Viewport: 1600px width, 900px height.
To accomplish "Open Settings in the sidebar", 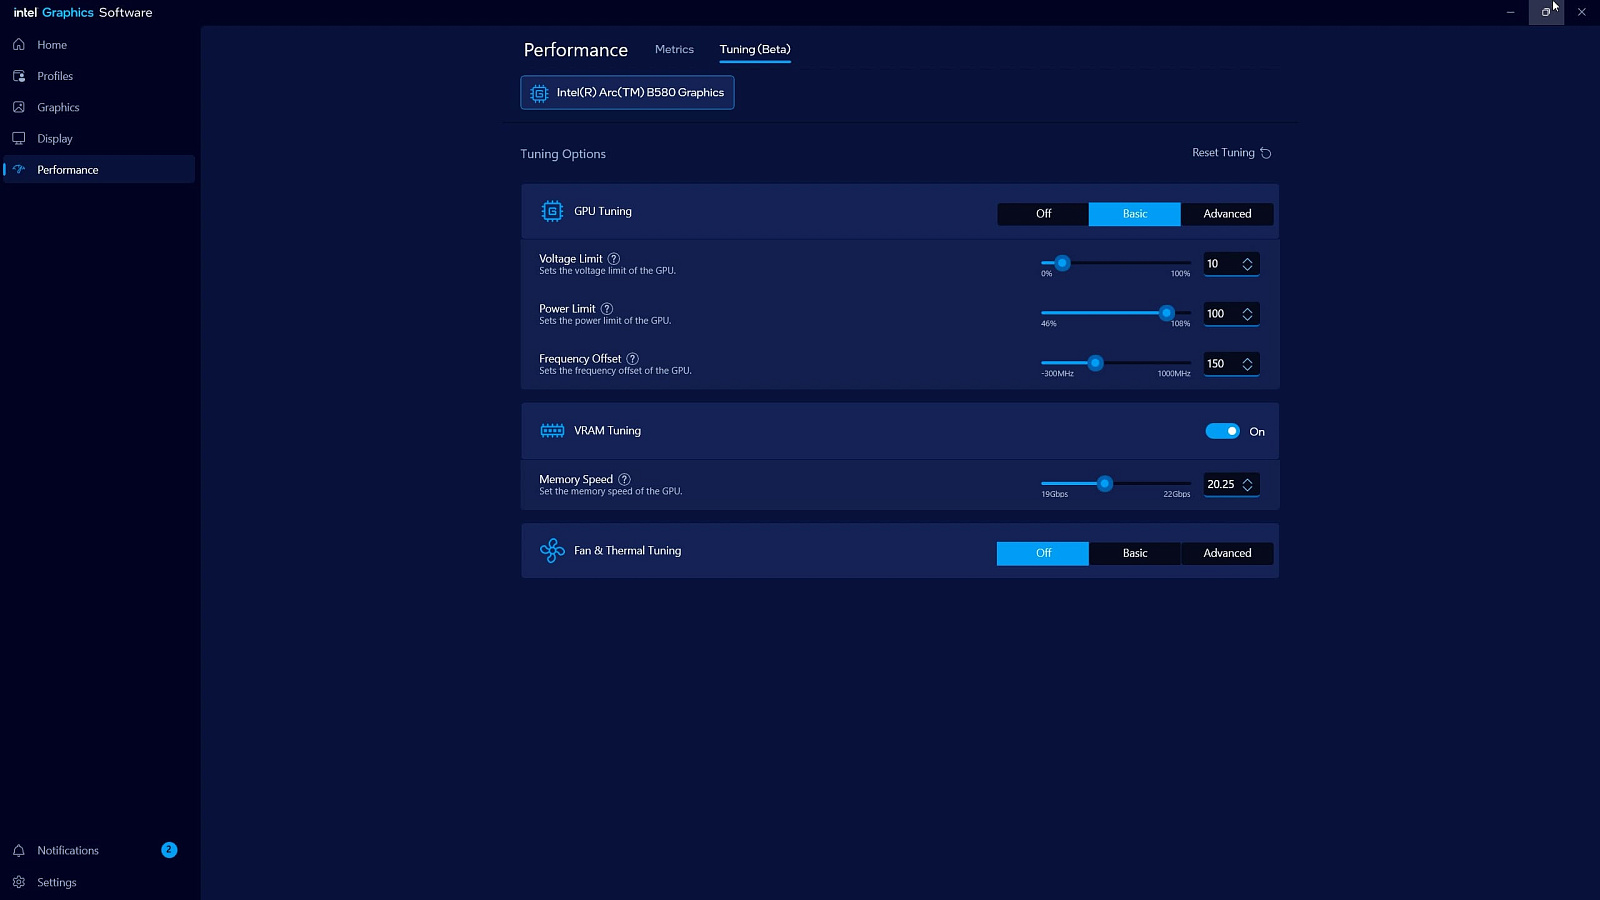I will (x=98, y=882).
